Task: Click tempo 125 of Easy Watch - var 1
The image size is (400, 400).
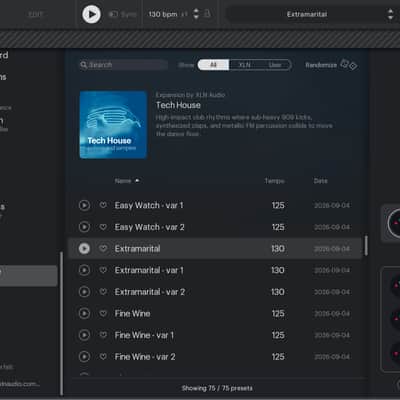Action: point(278,205)
